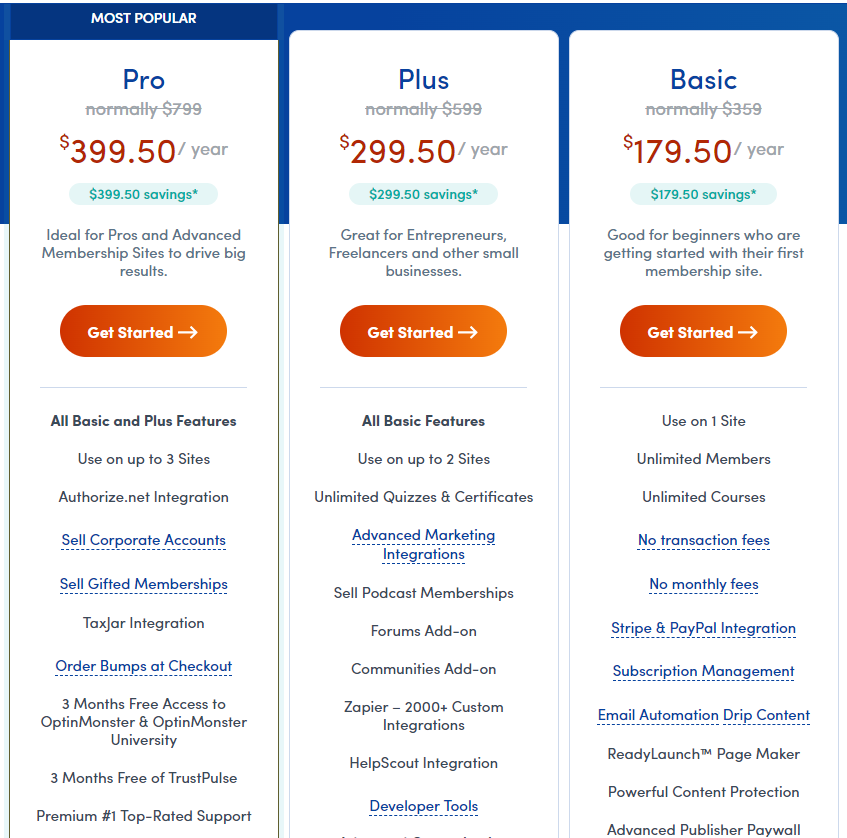847x838 pixels.
Task: Click the $299.50 savings badge on Plus
Action: tap(423, 194)
